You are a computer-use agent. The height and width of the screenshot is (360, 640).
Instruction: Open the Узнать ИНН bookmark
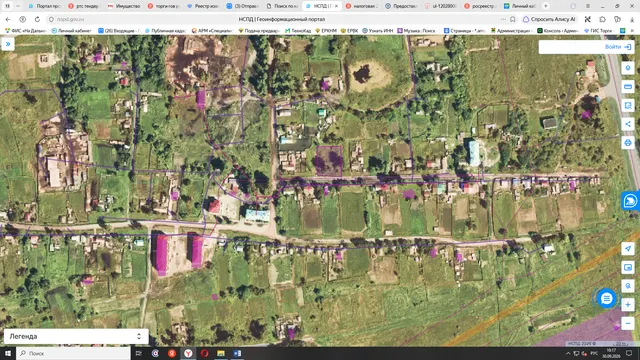[377, 31]
